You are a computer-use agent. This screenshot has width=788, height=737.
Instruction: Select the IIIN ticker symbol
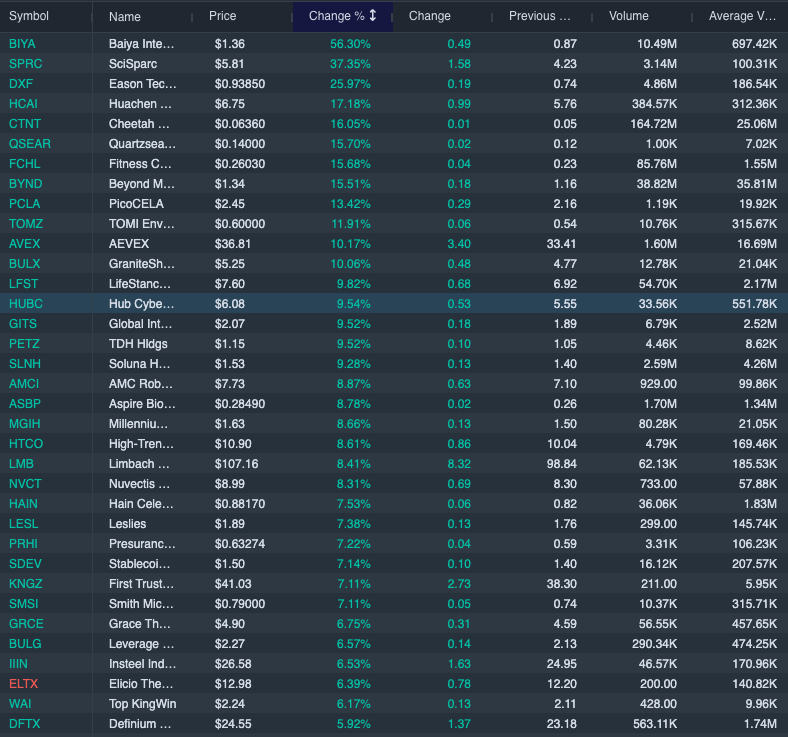pyautogui.click(x=18, y=664)
